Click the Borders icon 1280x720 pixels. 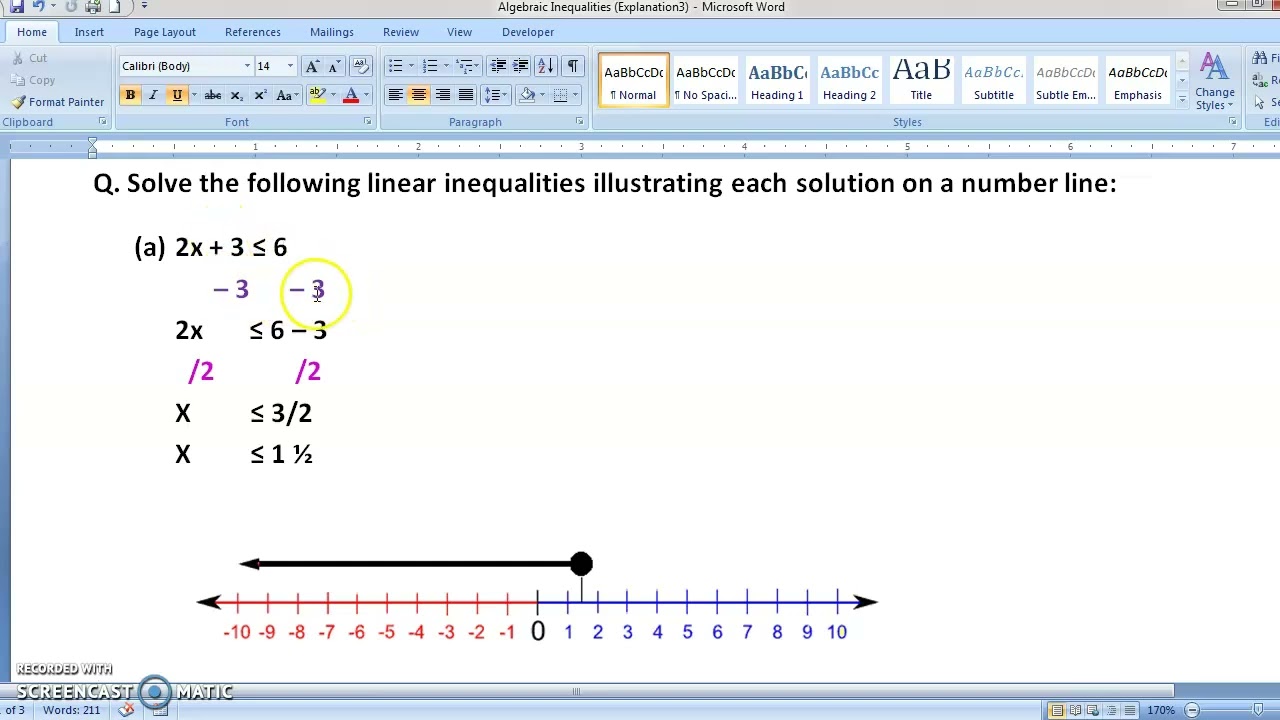(x=560, y=95)
